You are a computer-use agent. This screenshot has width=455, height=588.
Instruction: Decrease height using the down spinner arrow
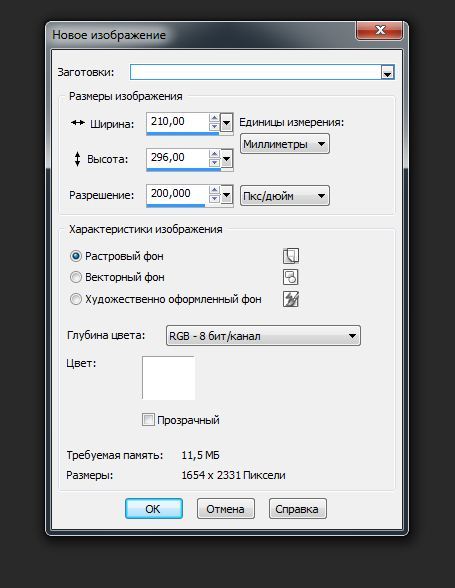click(215, 162)
